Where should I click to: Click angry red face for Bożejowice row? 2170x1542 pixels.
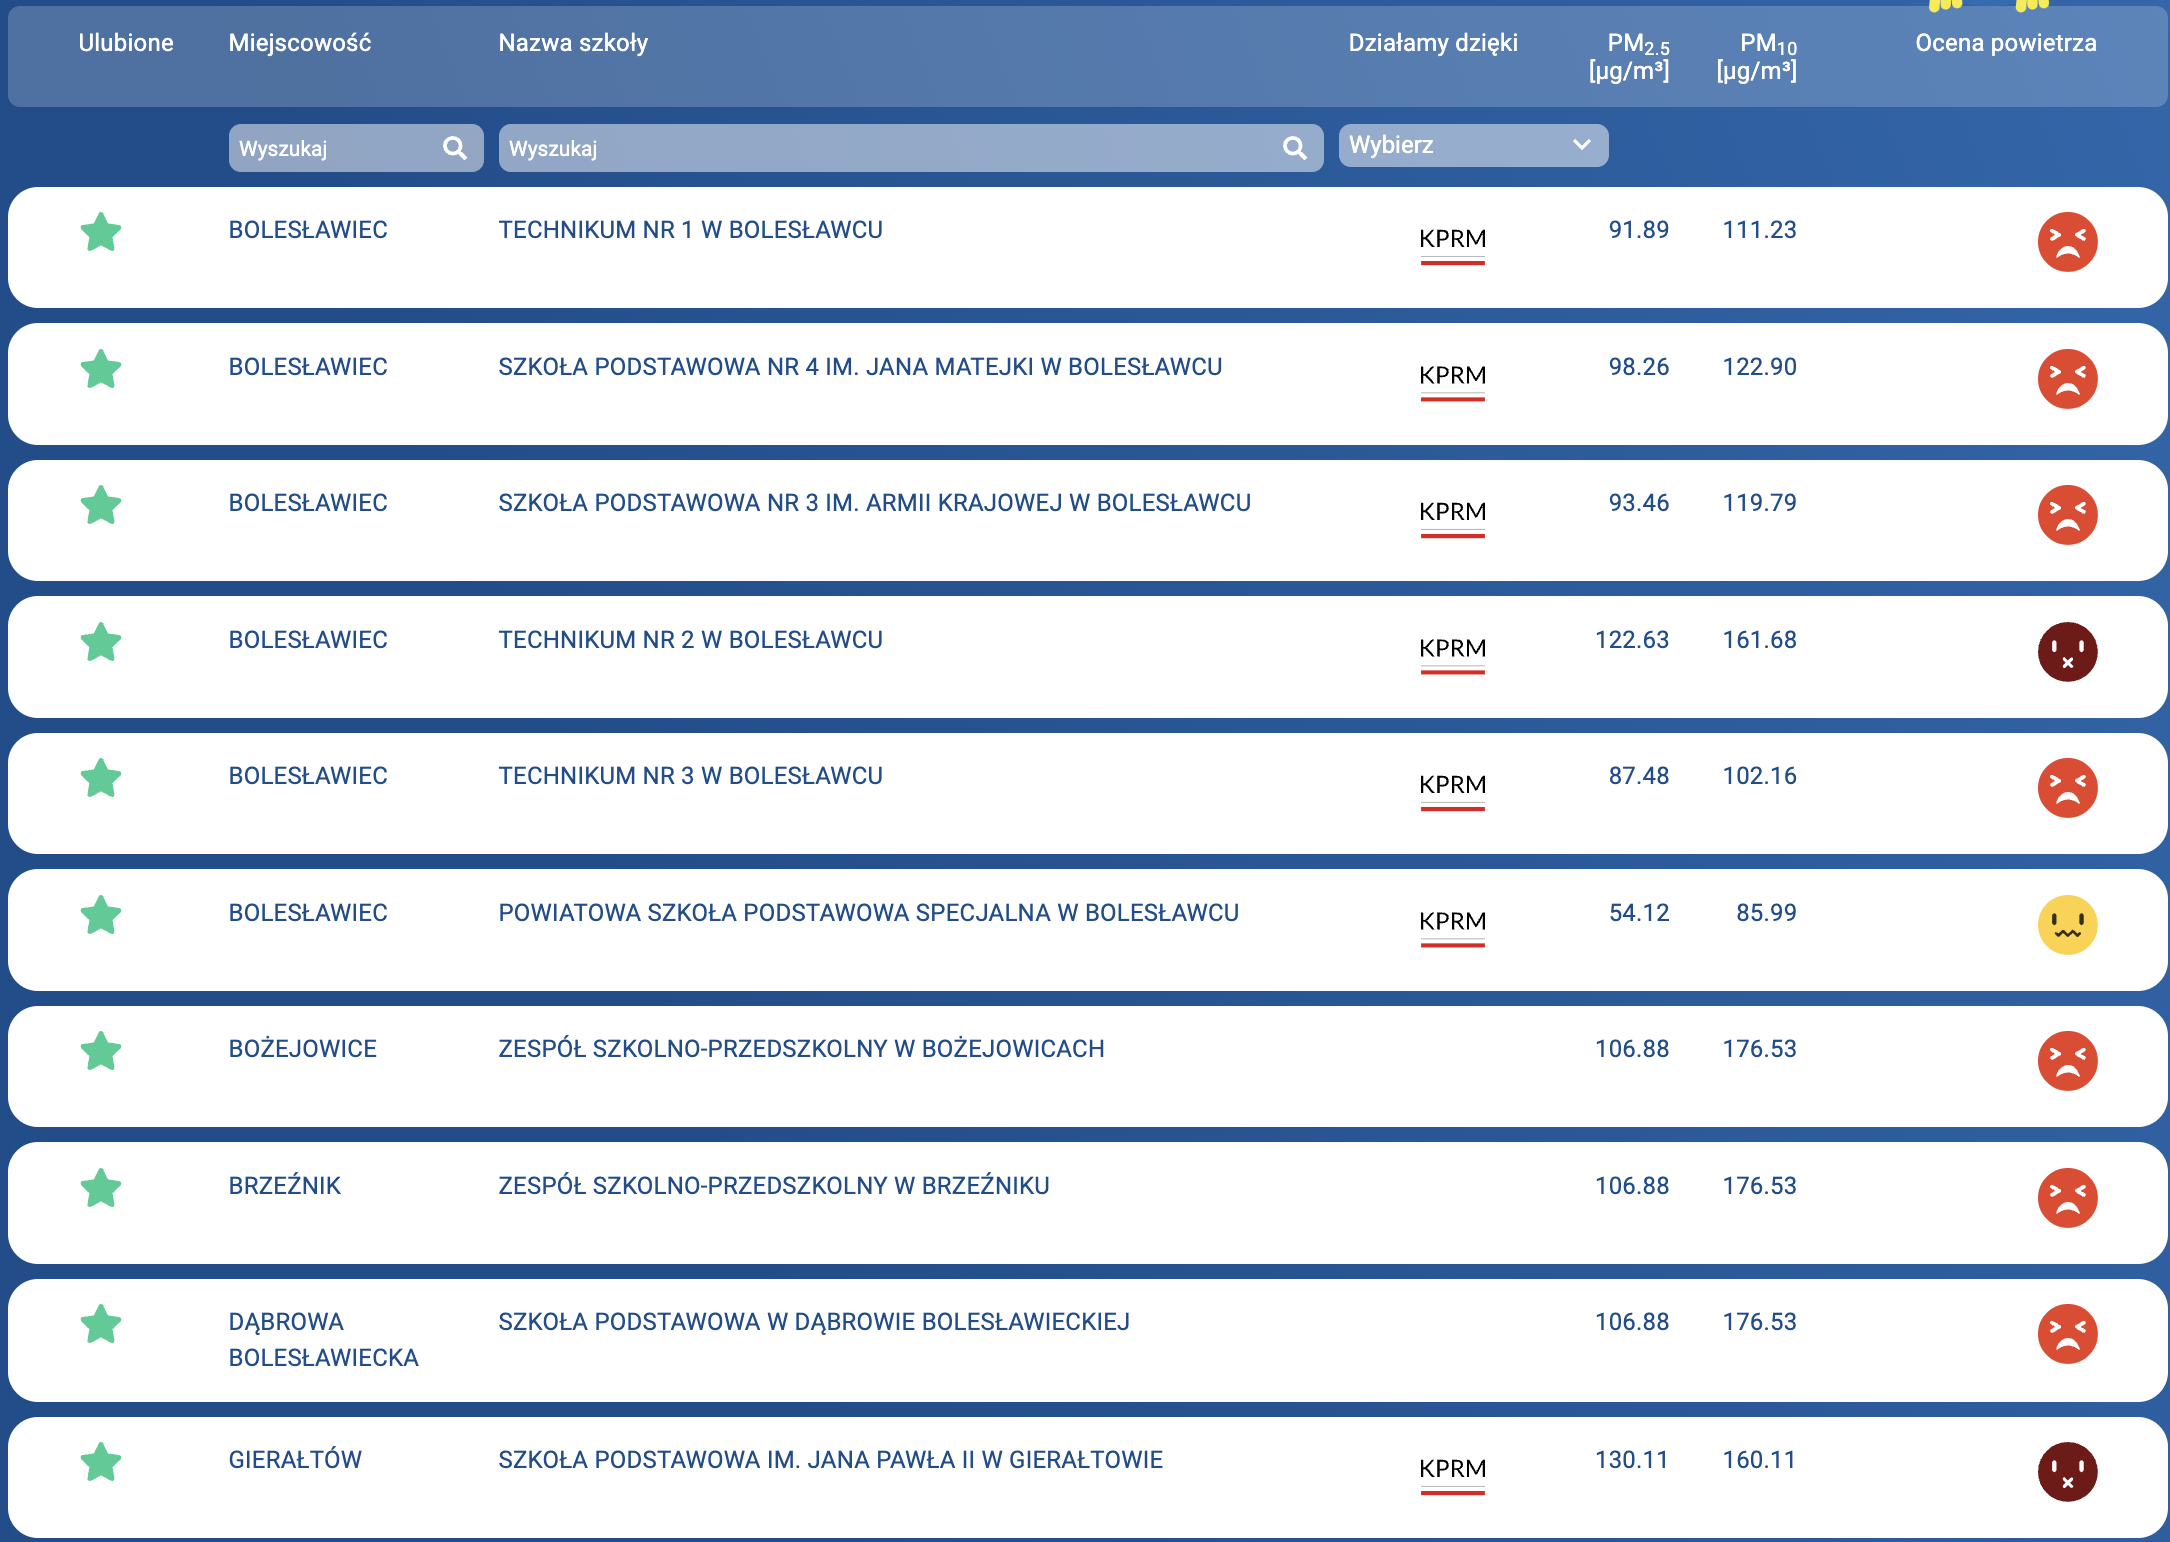click(2067, 1061)
